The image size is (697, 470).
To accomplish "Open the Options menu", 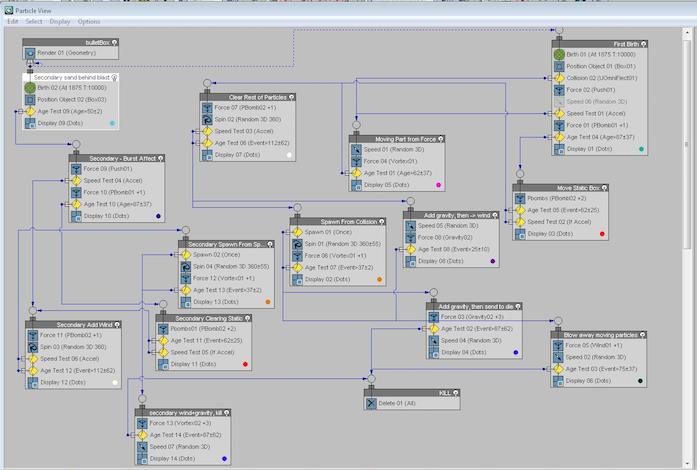I will (x=88, y=21).
